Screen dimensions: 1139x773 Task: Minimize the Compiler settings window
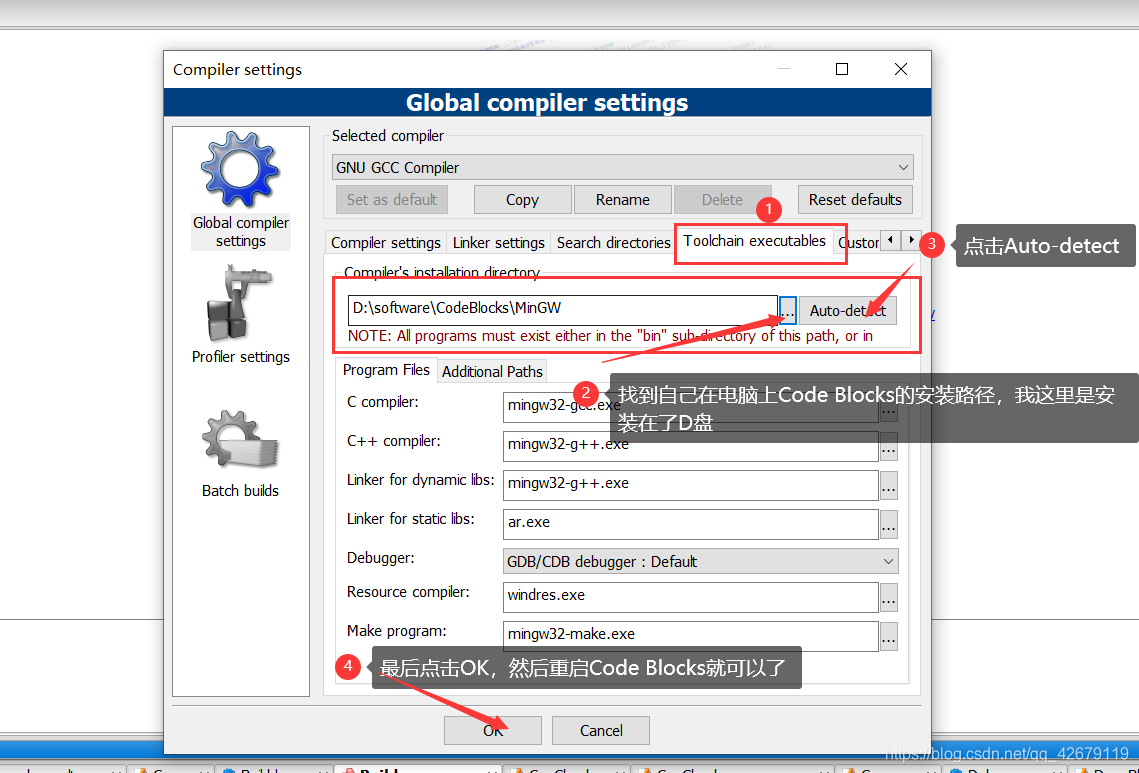(784, 69)
